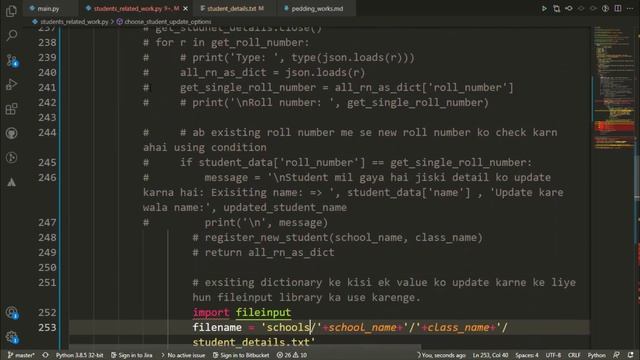Open the Run and Debug view
The width and height of the screenshot is (640, 360).
click(x=11, y=84)
